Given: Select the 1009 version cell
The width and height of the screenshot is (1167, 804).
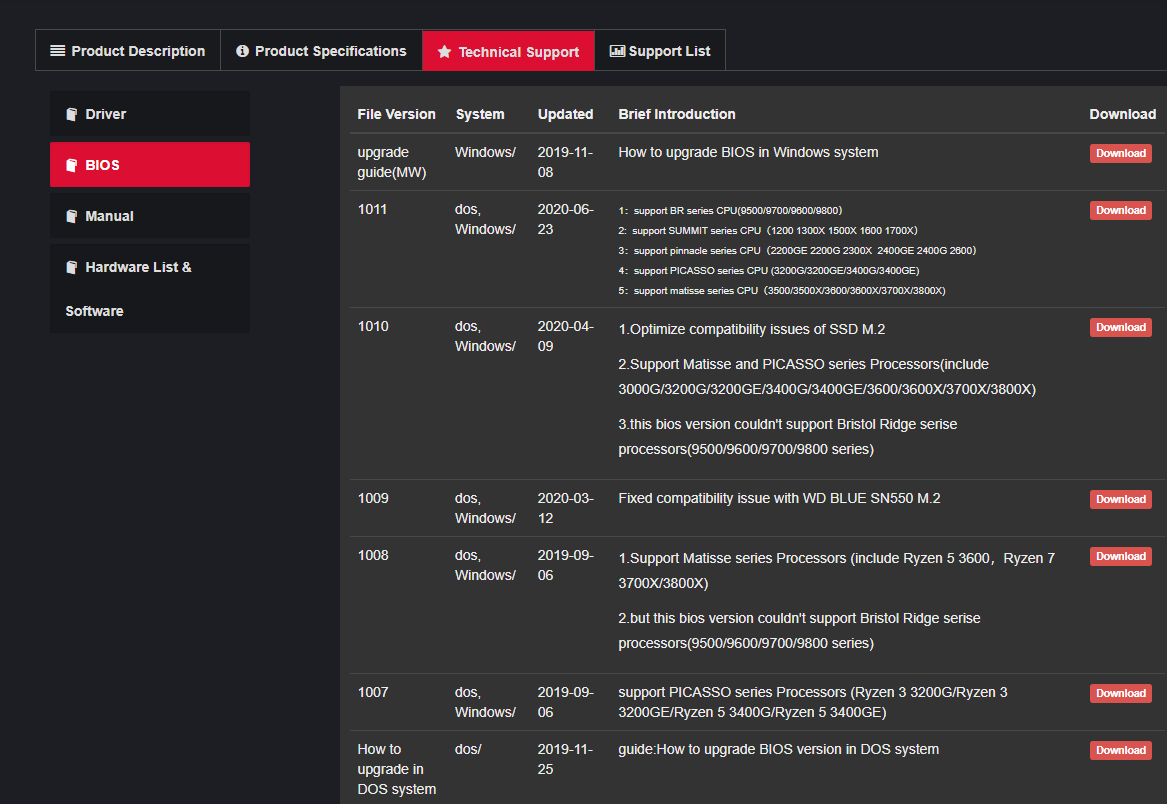Looking at the screenshot, I should (373, 498).
